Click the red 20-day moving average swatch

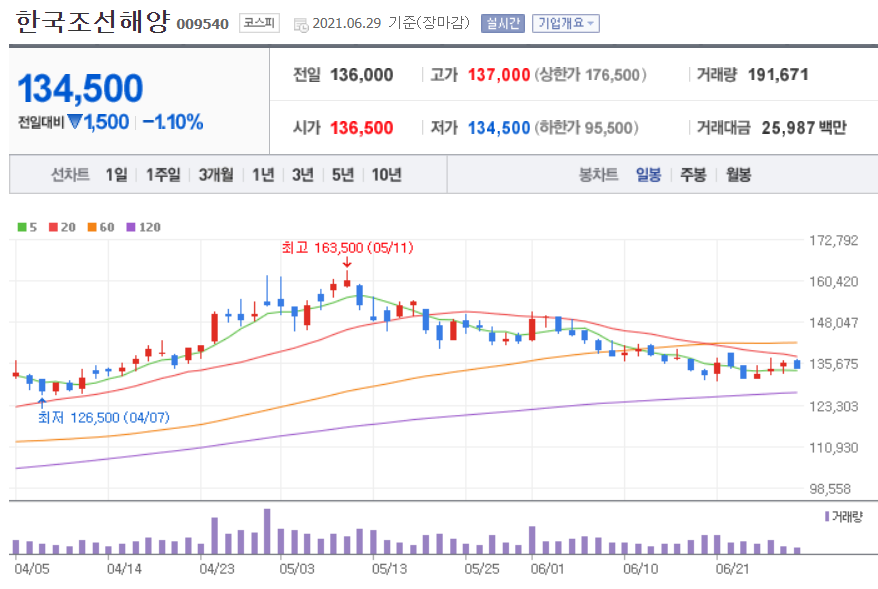pyautogui.click(x=53, y=227)
